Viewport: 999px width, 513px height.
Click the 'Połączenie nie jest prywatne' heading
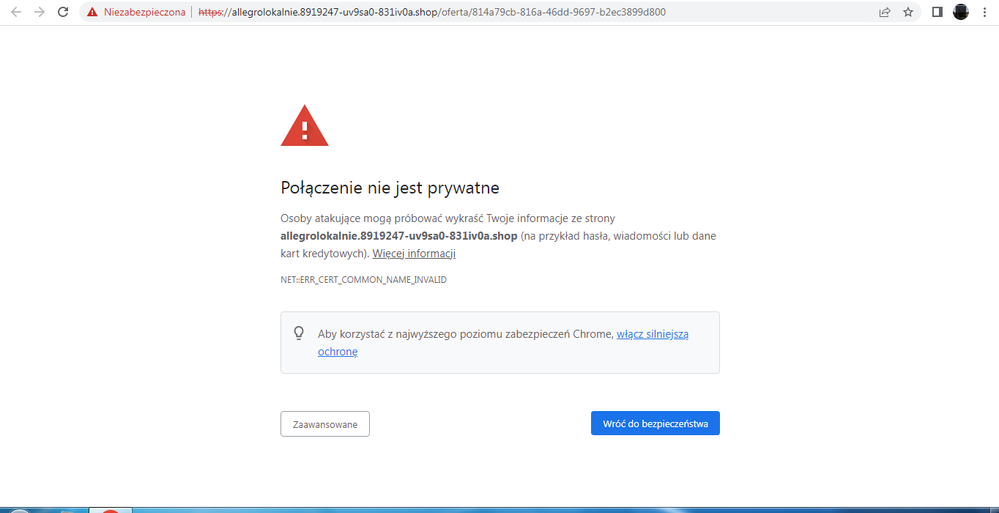coord(390,188)
